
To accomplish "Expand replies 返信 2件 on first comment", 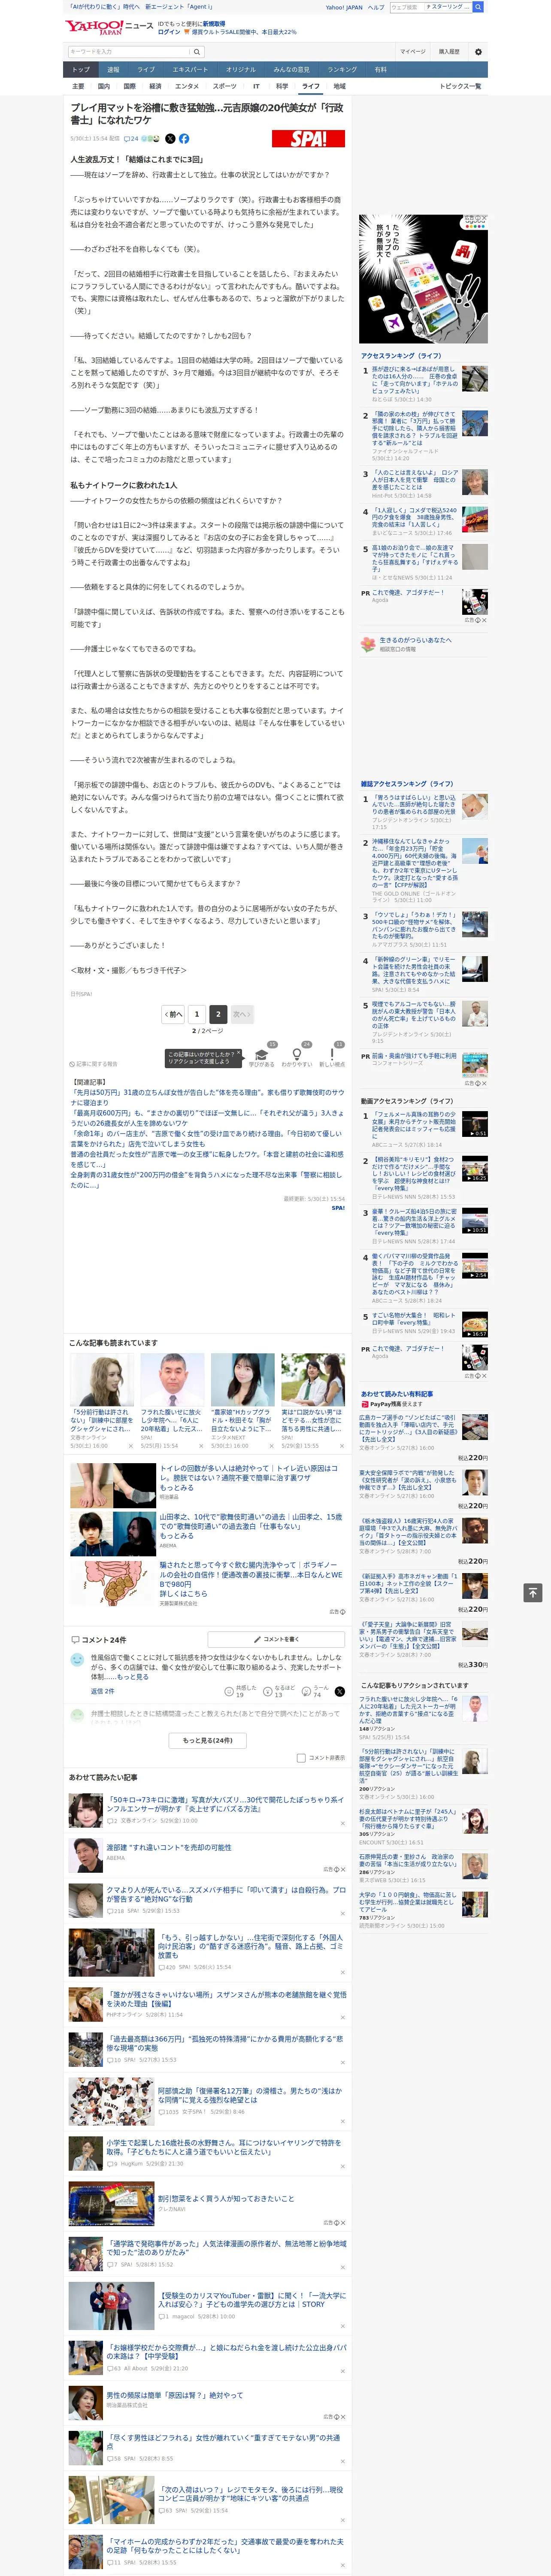I will [x=102, y=1691].
